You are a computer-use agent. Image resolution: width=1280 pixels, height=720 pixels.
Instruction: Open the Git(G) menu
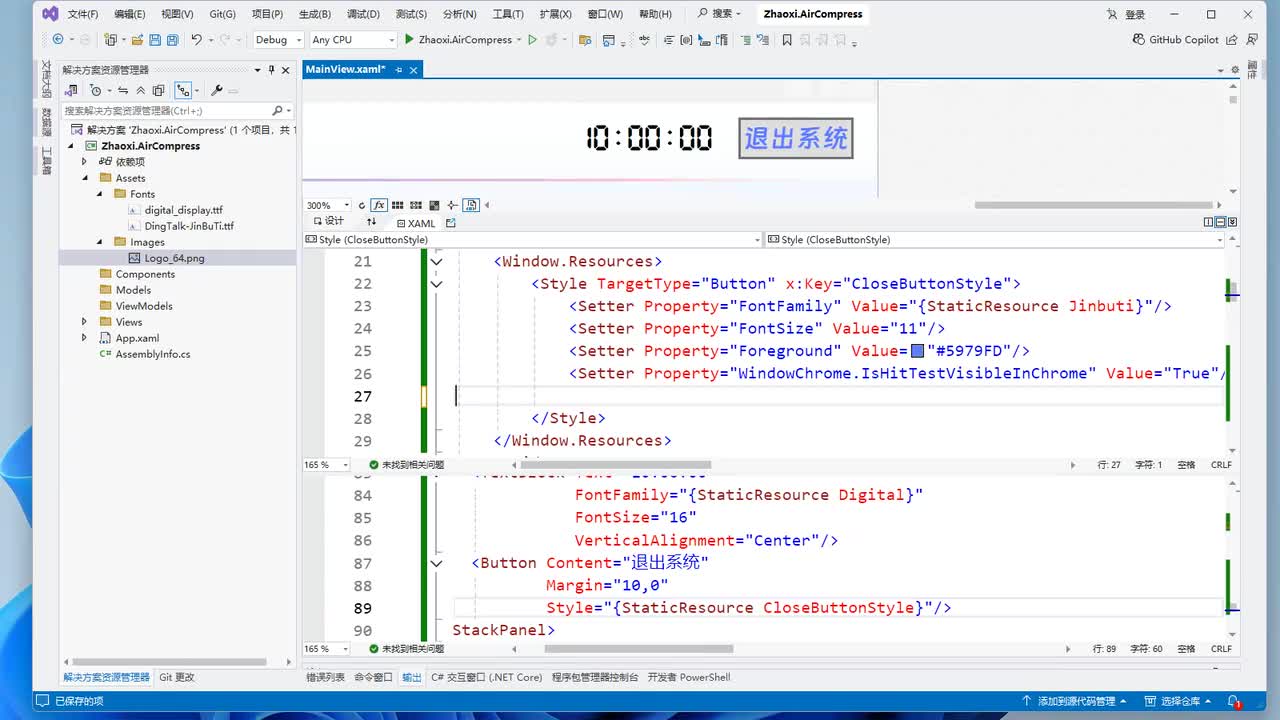(x=223, y=14)
